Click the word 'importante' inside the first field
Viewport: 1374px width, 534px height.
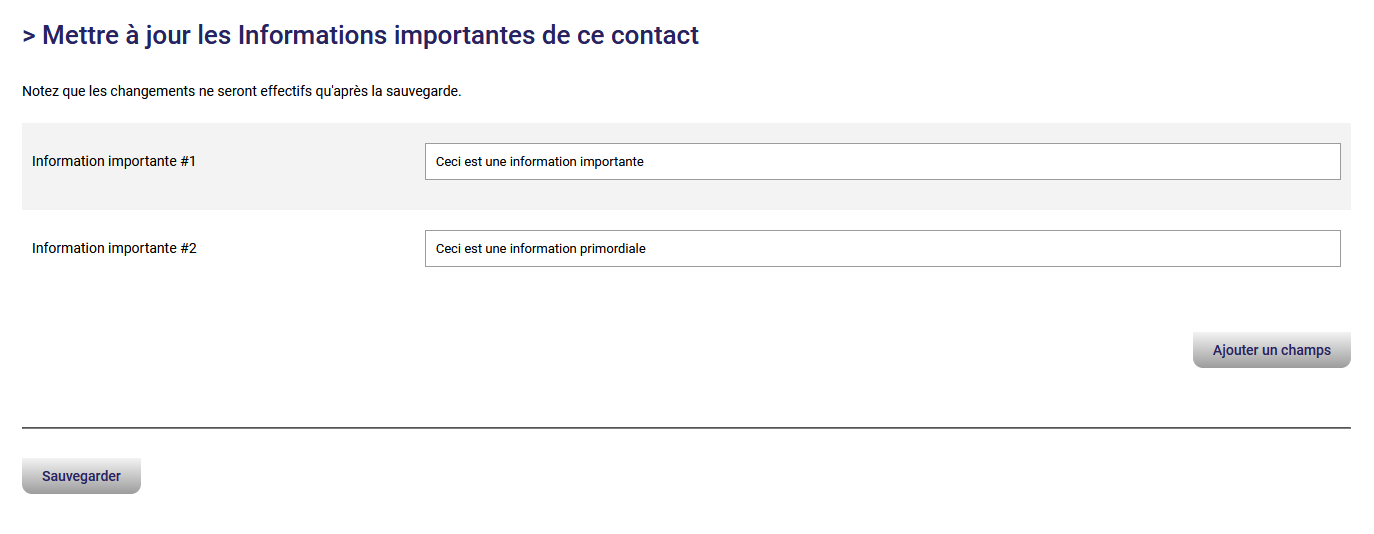[611, 161]
